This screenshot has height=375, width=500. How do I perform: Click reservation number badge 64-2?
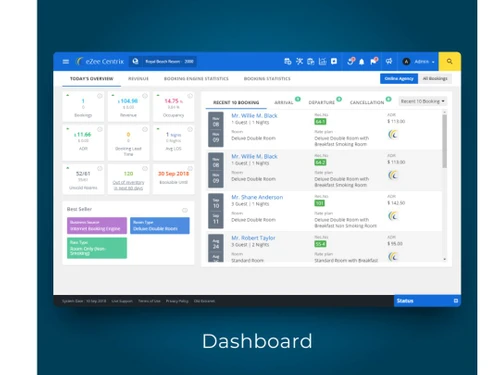pos(320,162)
